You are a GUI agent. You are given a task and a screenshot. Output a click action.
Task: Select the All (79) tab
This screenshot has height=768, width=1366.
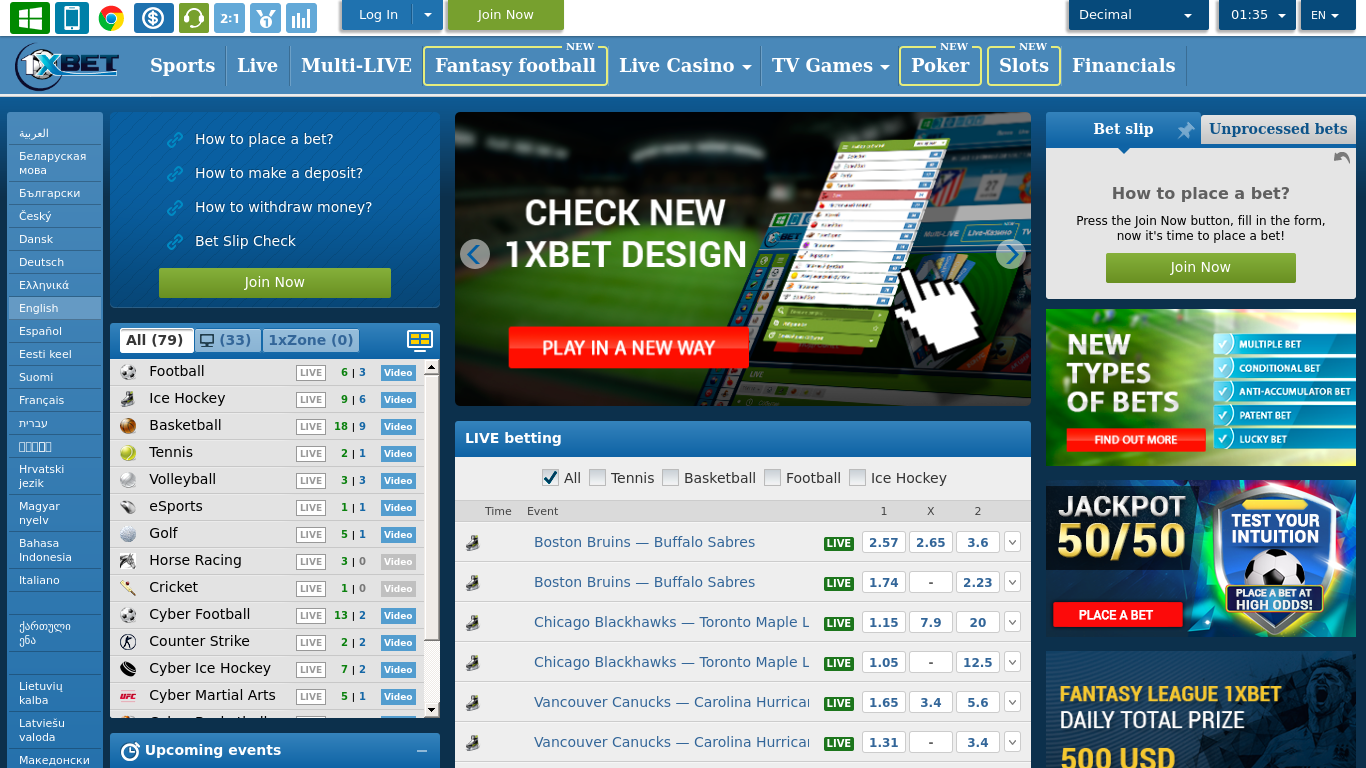tap(155, 341)
